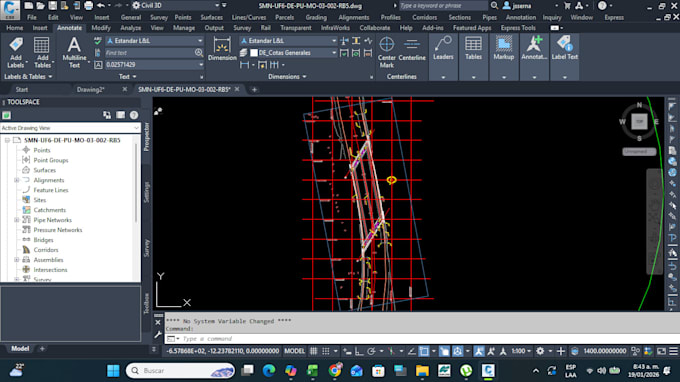Toggle the drawing grid display in status bar
The height and width of the screenshot is (382, 680).
pos(314,351)
